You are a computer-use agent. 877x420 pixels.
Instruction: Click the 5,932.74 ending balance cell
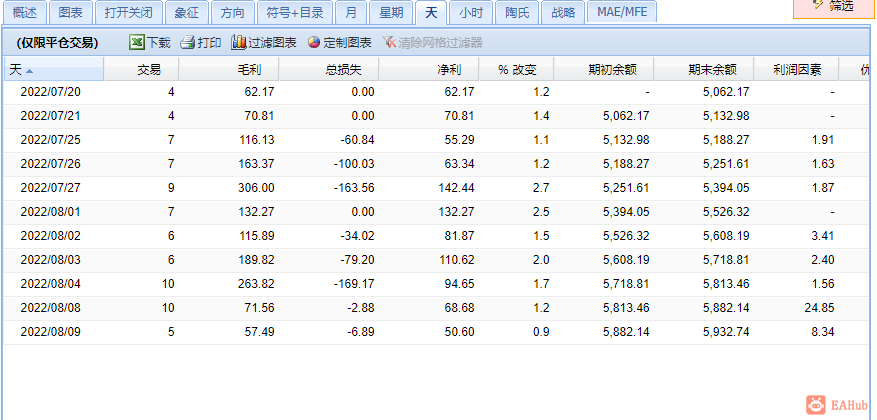(726, 332)
